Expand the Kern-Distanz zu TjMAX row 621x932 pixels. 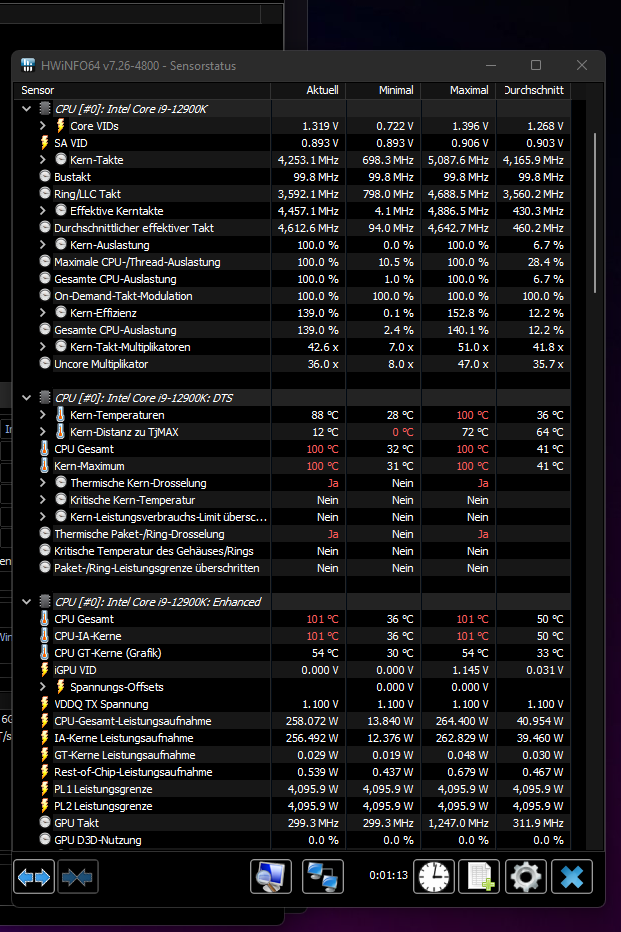click(x=43, y=432)
